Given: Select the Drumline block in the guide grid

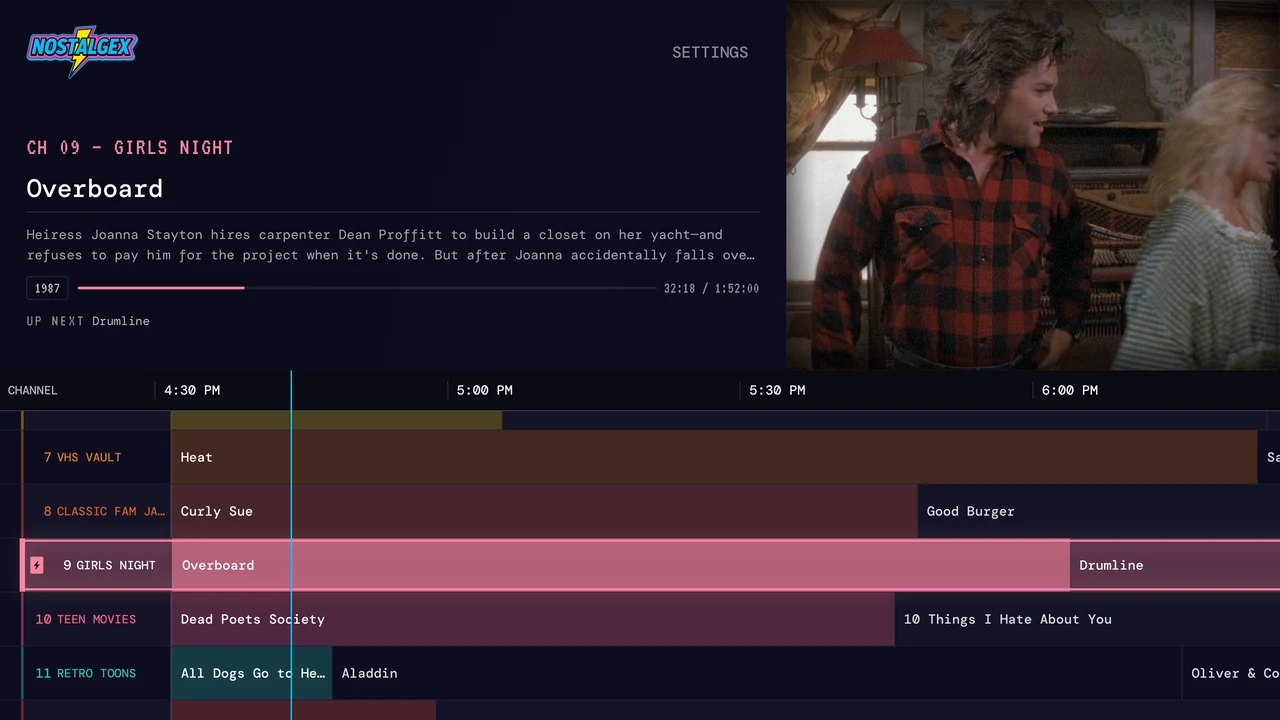Looking at the screenshot, I should (x=1175, y=565).
